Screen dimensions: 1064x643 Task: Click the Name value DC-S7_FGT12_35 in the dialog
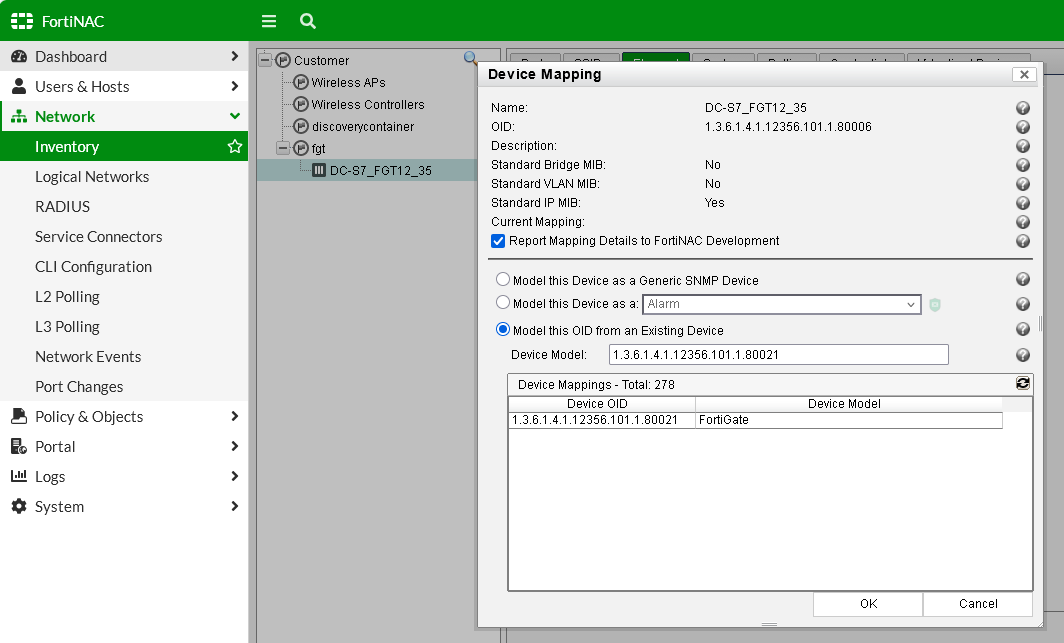pos(755,108)
